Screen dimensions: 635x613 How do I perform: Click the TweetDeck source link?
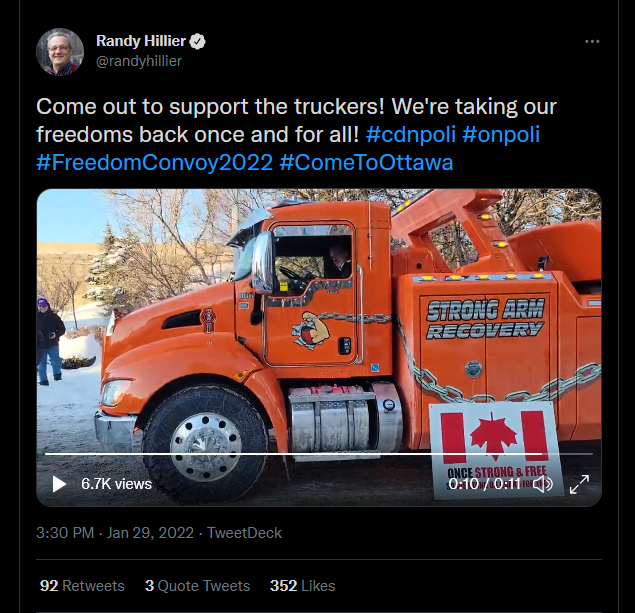244,533
